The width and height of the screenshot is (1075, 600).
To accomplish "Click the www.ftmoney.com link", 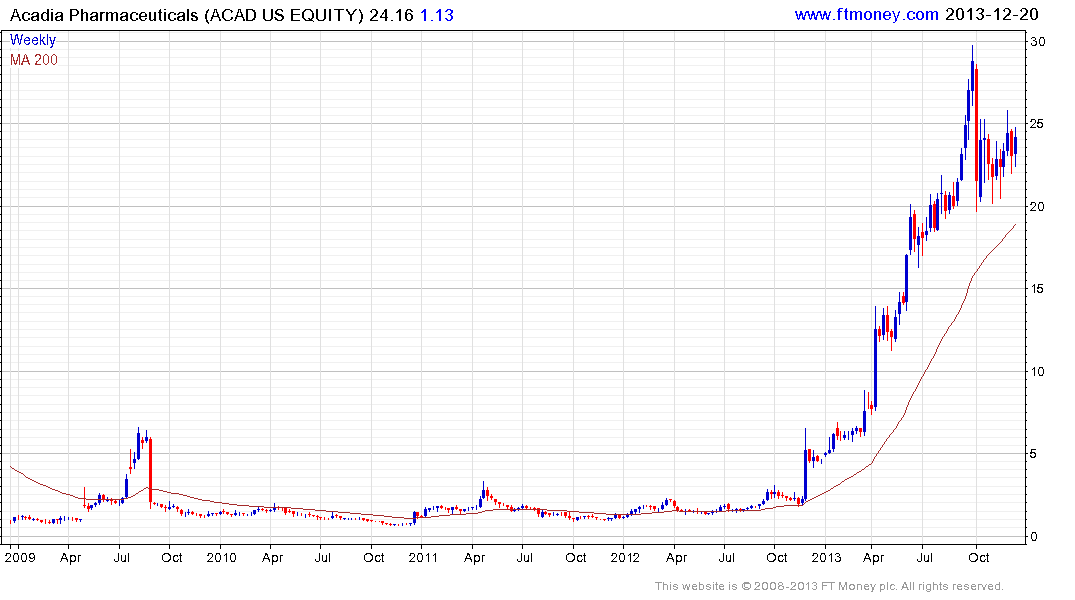I will tap(866, 14).
